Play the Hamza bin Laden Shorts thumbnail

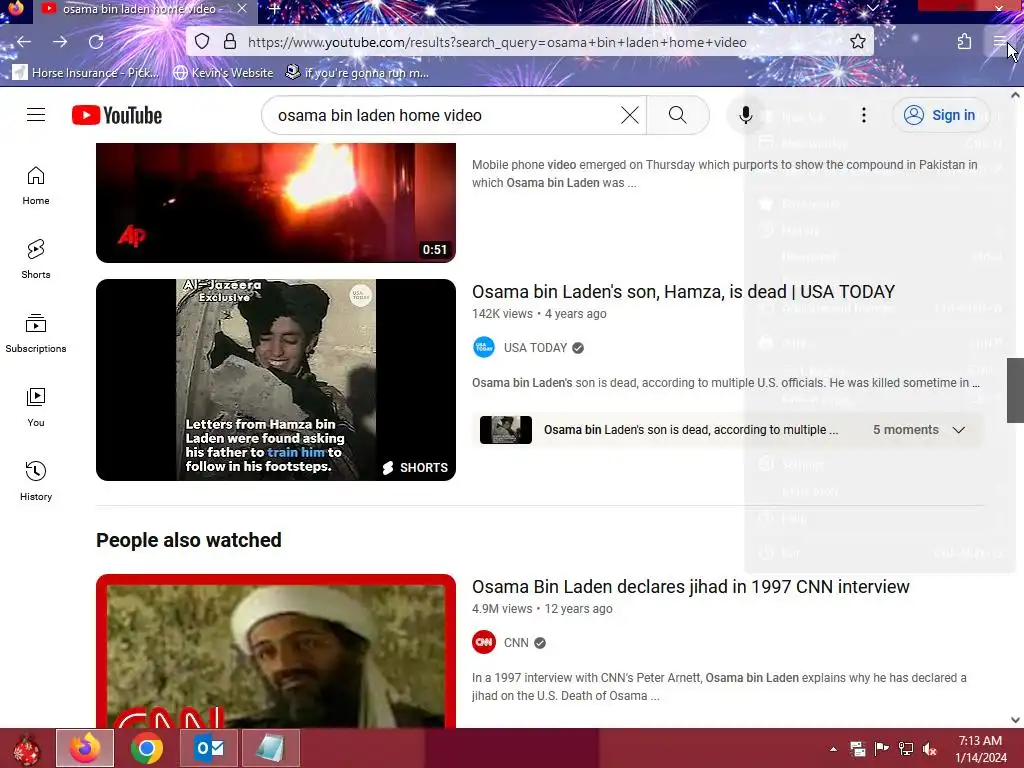pos(276,379)
